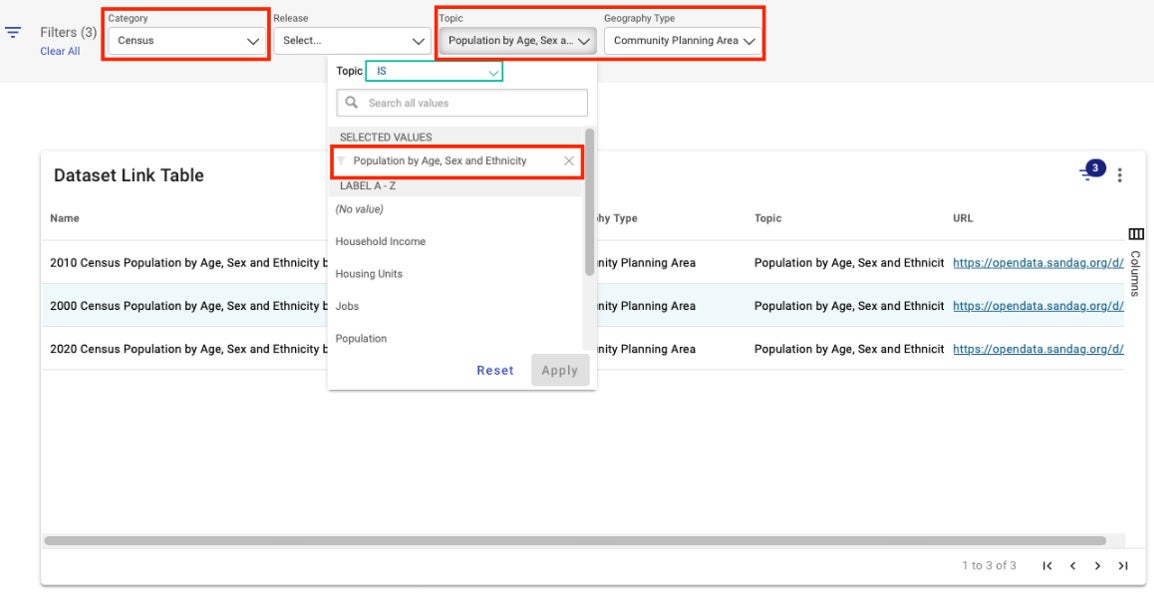The image size is (1154, 597).
Task: Select Household Income from the topic list
Action: coord(380,241)
